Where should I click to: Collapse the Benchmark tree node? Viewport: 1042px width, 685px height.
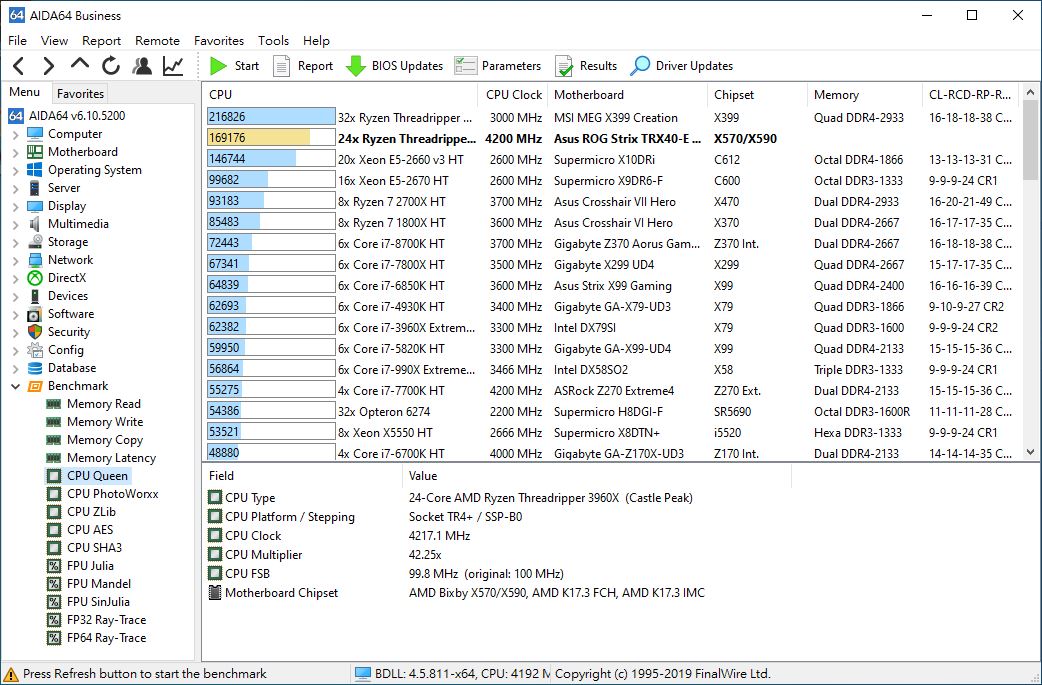15,386
